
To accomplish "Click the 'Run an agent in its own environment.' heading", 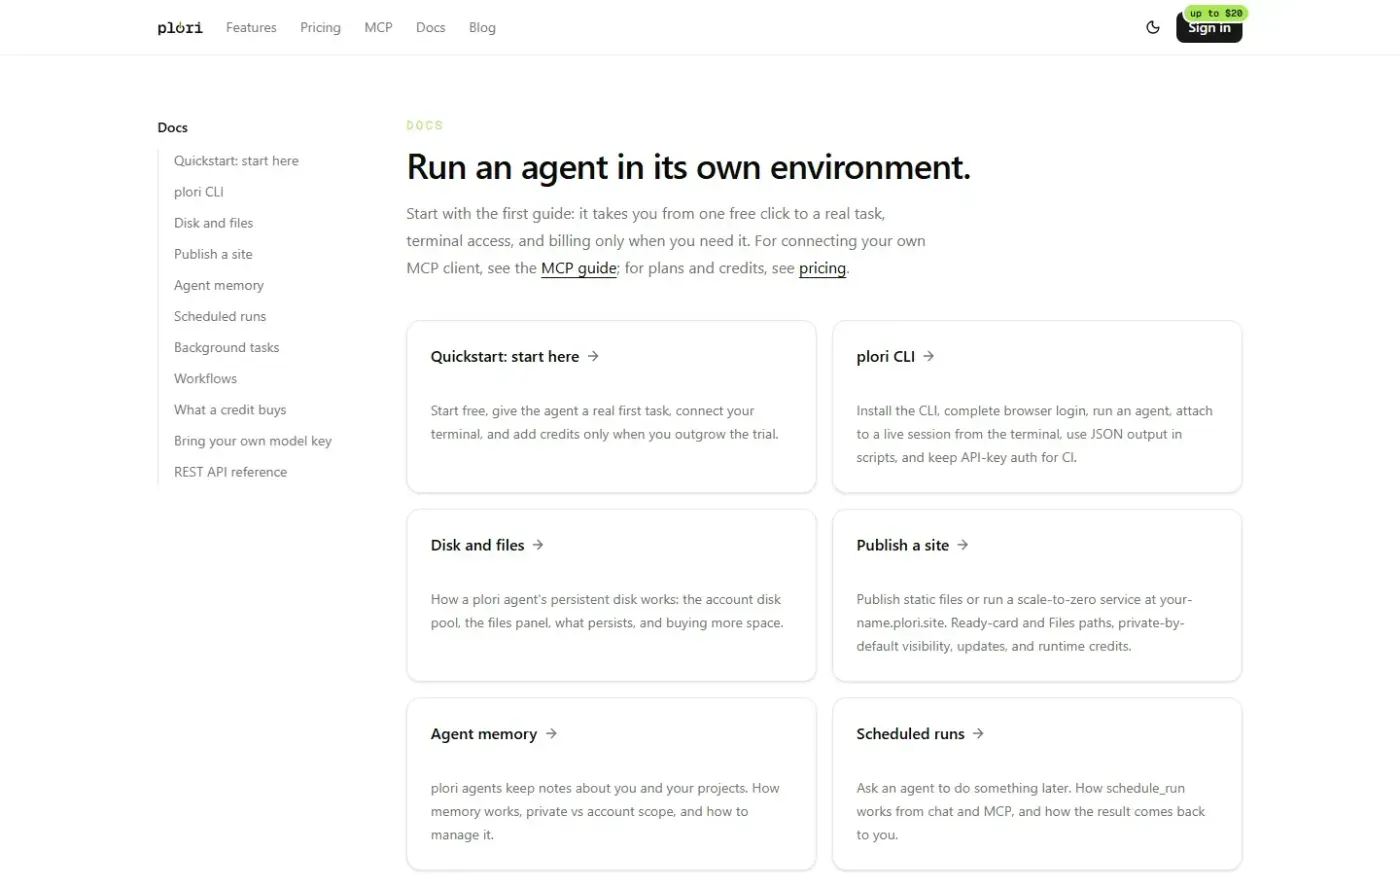I will point(688,166).
